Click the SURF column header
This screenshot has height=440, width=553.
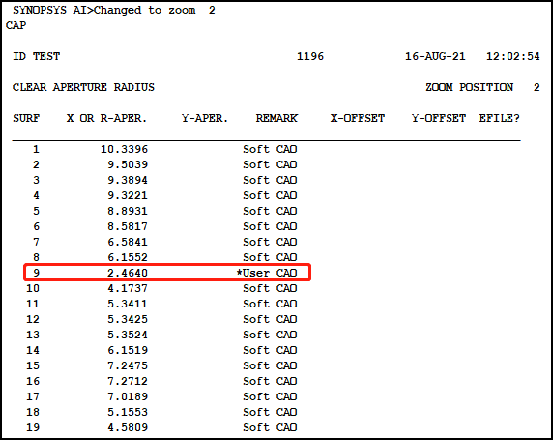tap(26, 118)
